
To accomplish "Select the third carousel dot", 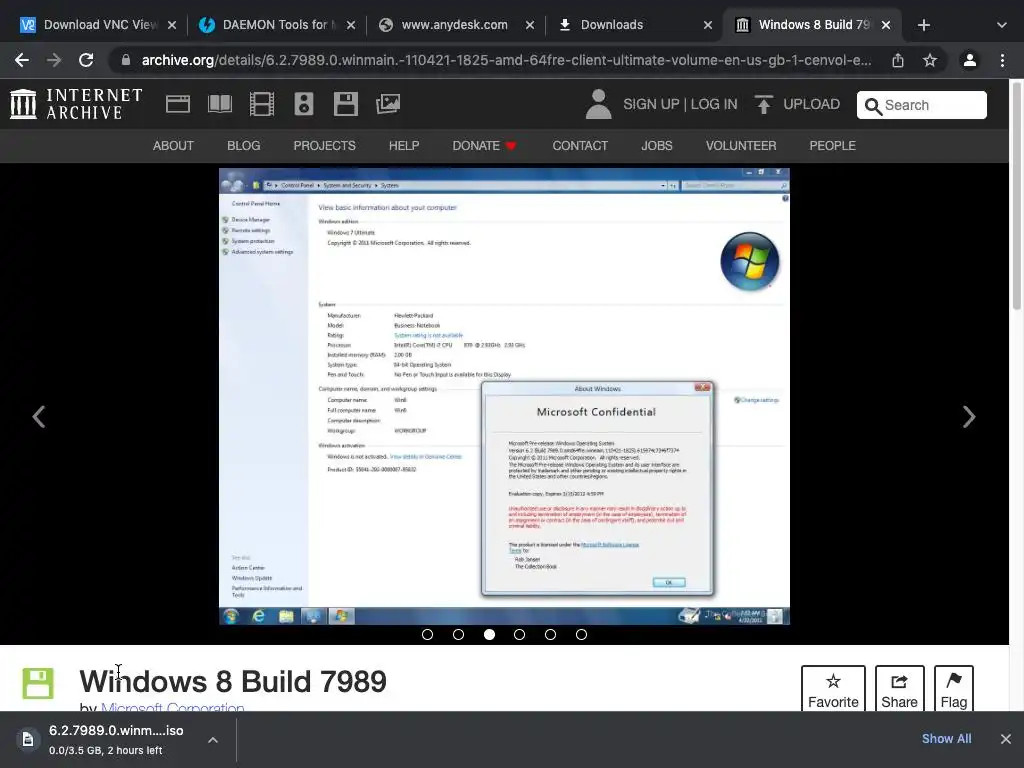I will [489, 635].
